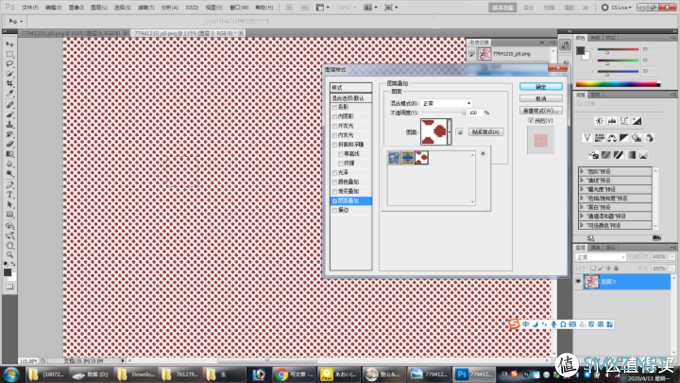Select the red dots pattern thumbnail in picker
Screen dimensions: 680x383
click(422, 158)
